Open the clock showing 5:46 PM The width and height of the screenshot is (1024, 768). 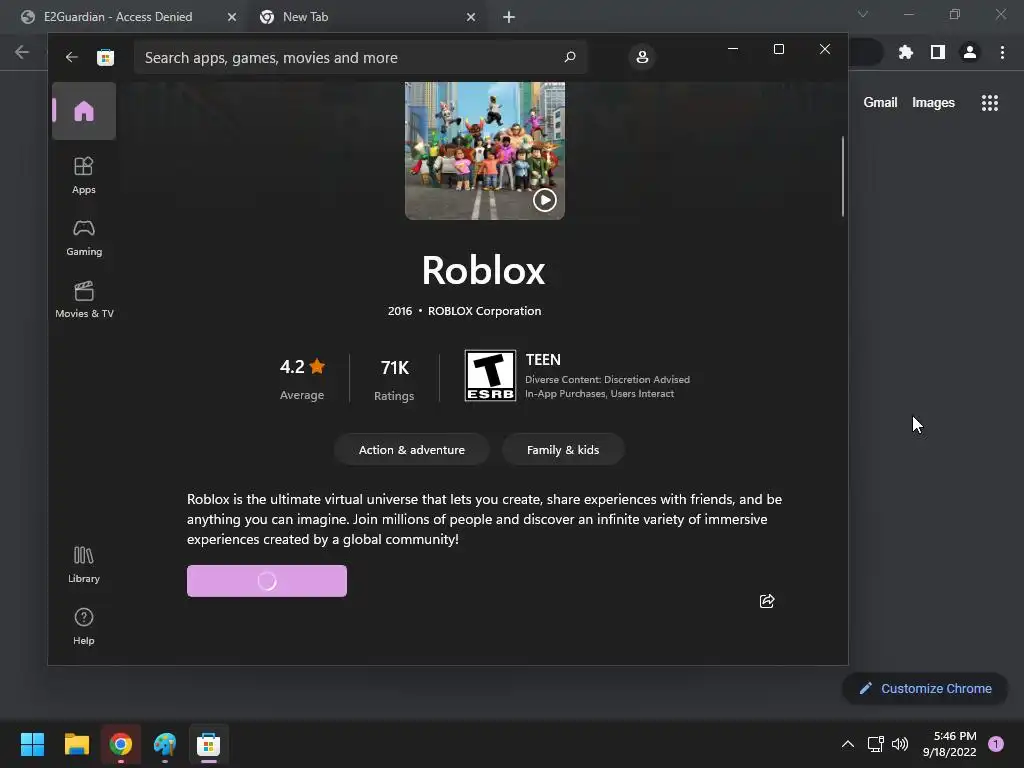[x=950, y=744]
